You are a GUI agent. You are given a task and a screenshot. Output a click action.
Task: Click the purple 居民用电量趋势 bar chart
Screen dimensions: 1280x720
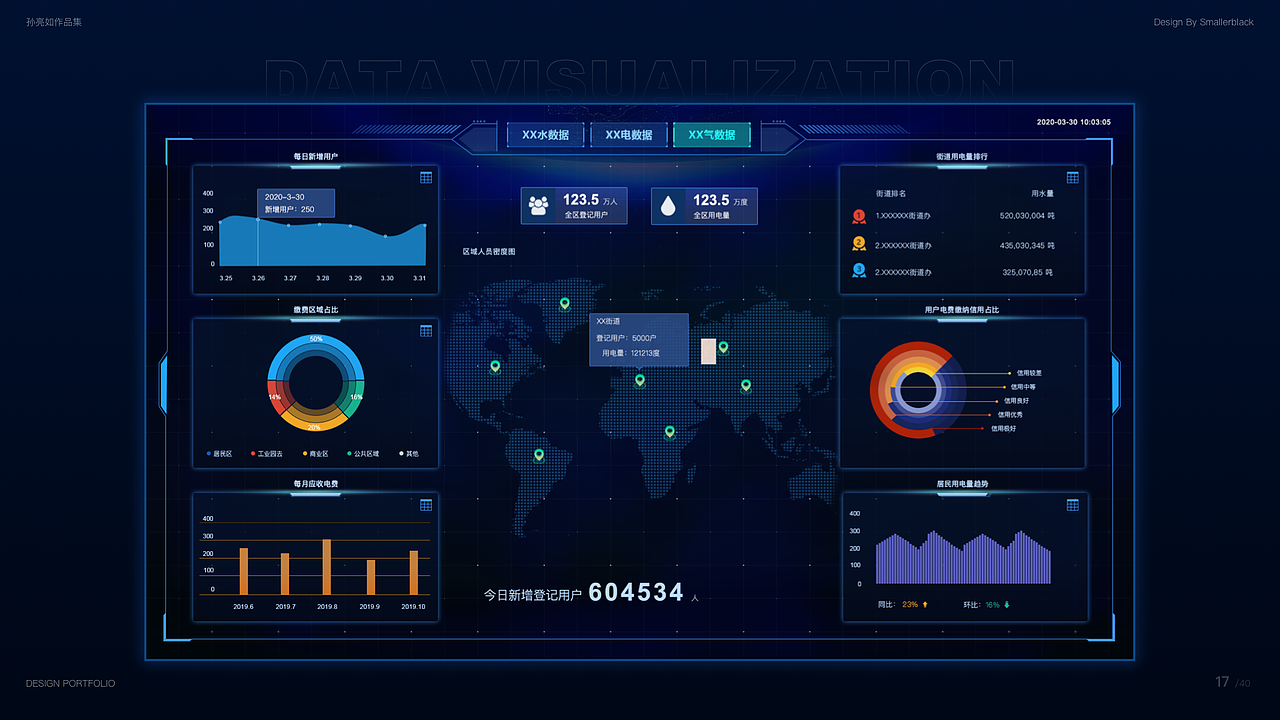coord(963,557)
